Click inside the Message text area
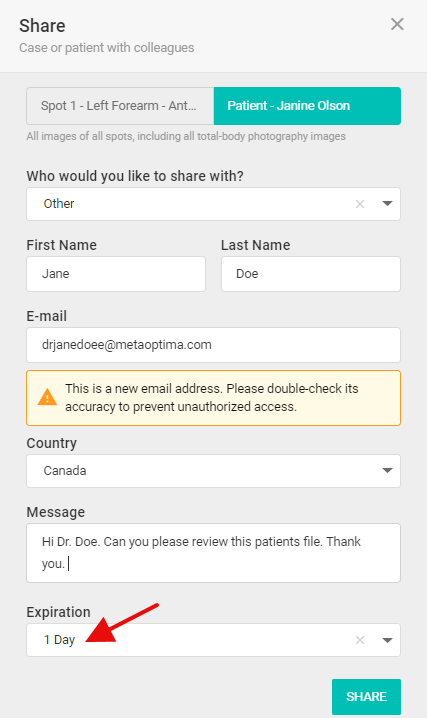 pos(213,553)
